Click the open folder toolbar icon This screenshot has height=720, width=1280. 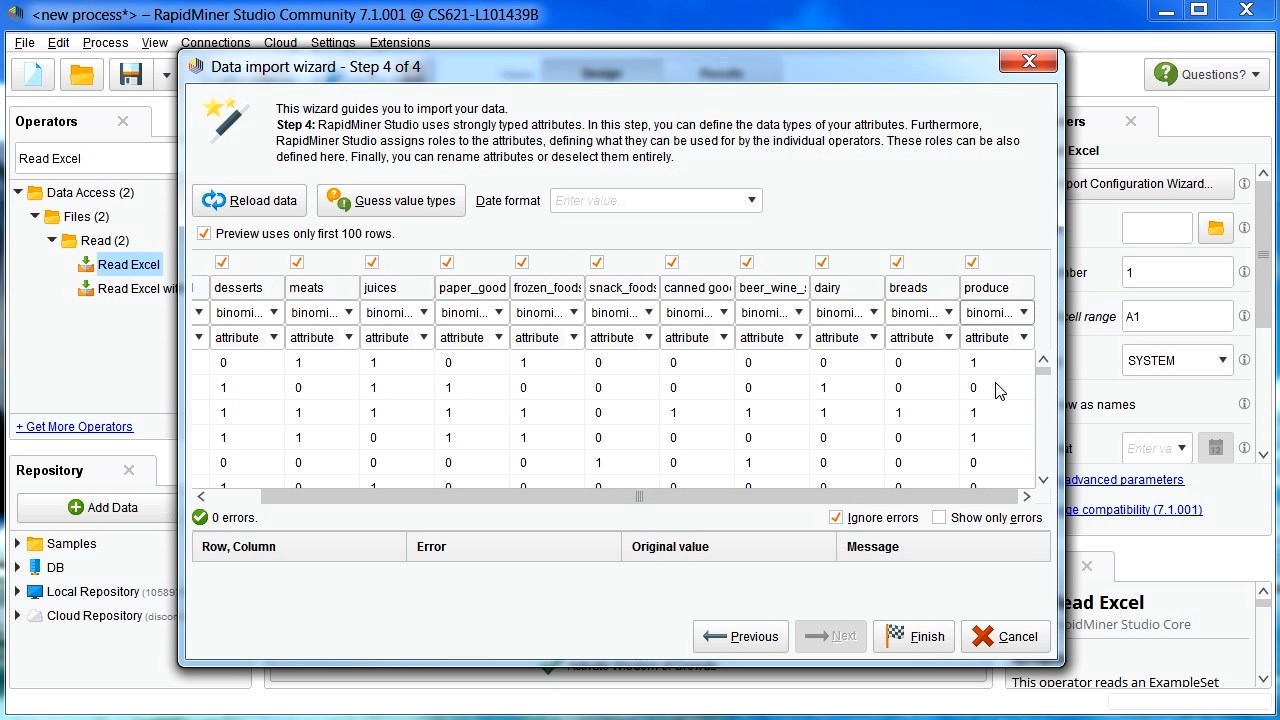(82, 75)
